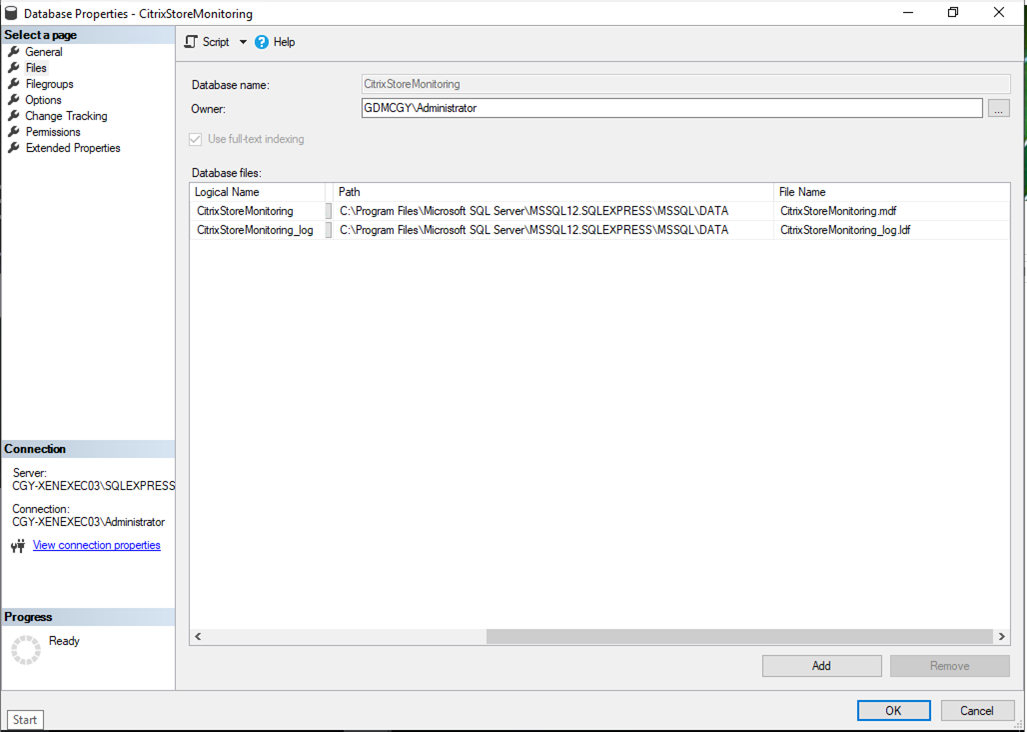Open the Extended Properties page
This screenshot has height=732, width=1027.
73,148
